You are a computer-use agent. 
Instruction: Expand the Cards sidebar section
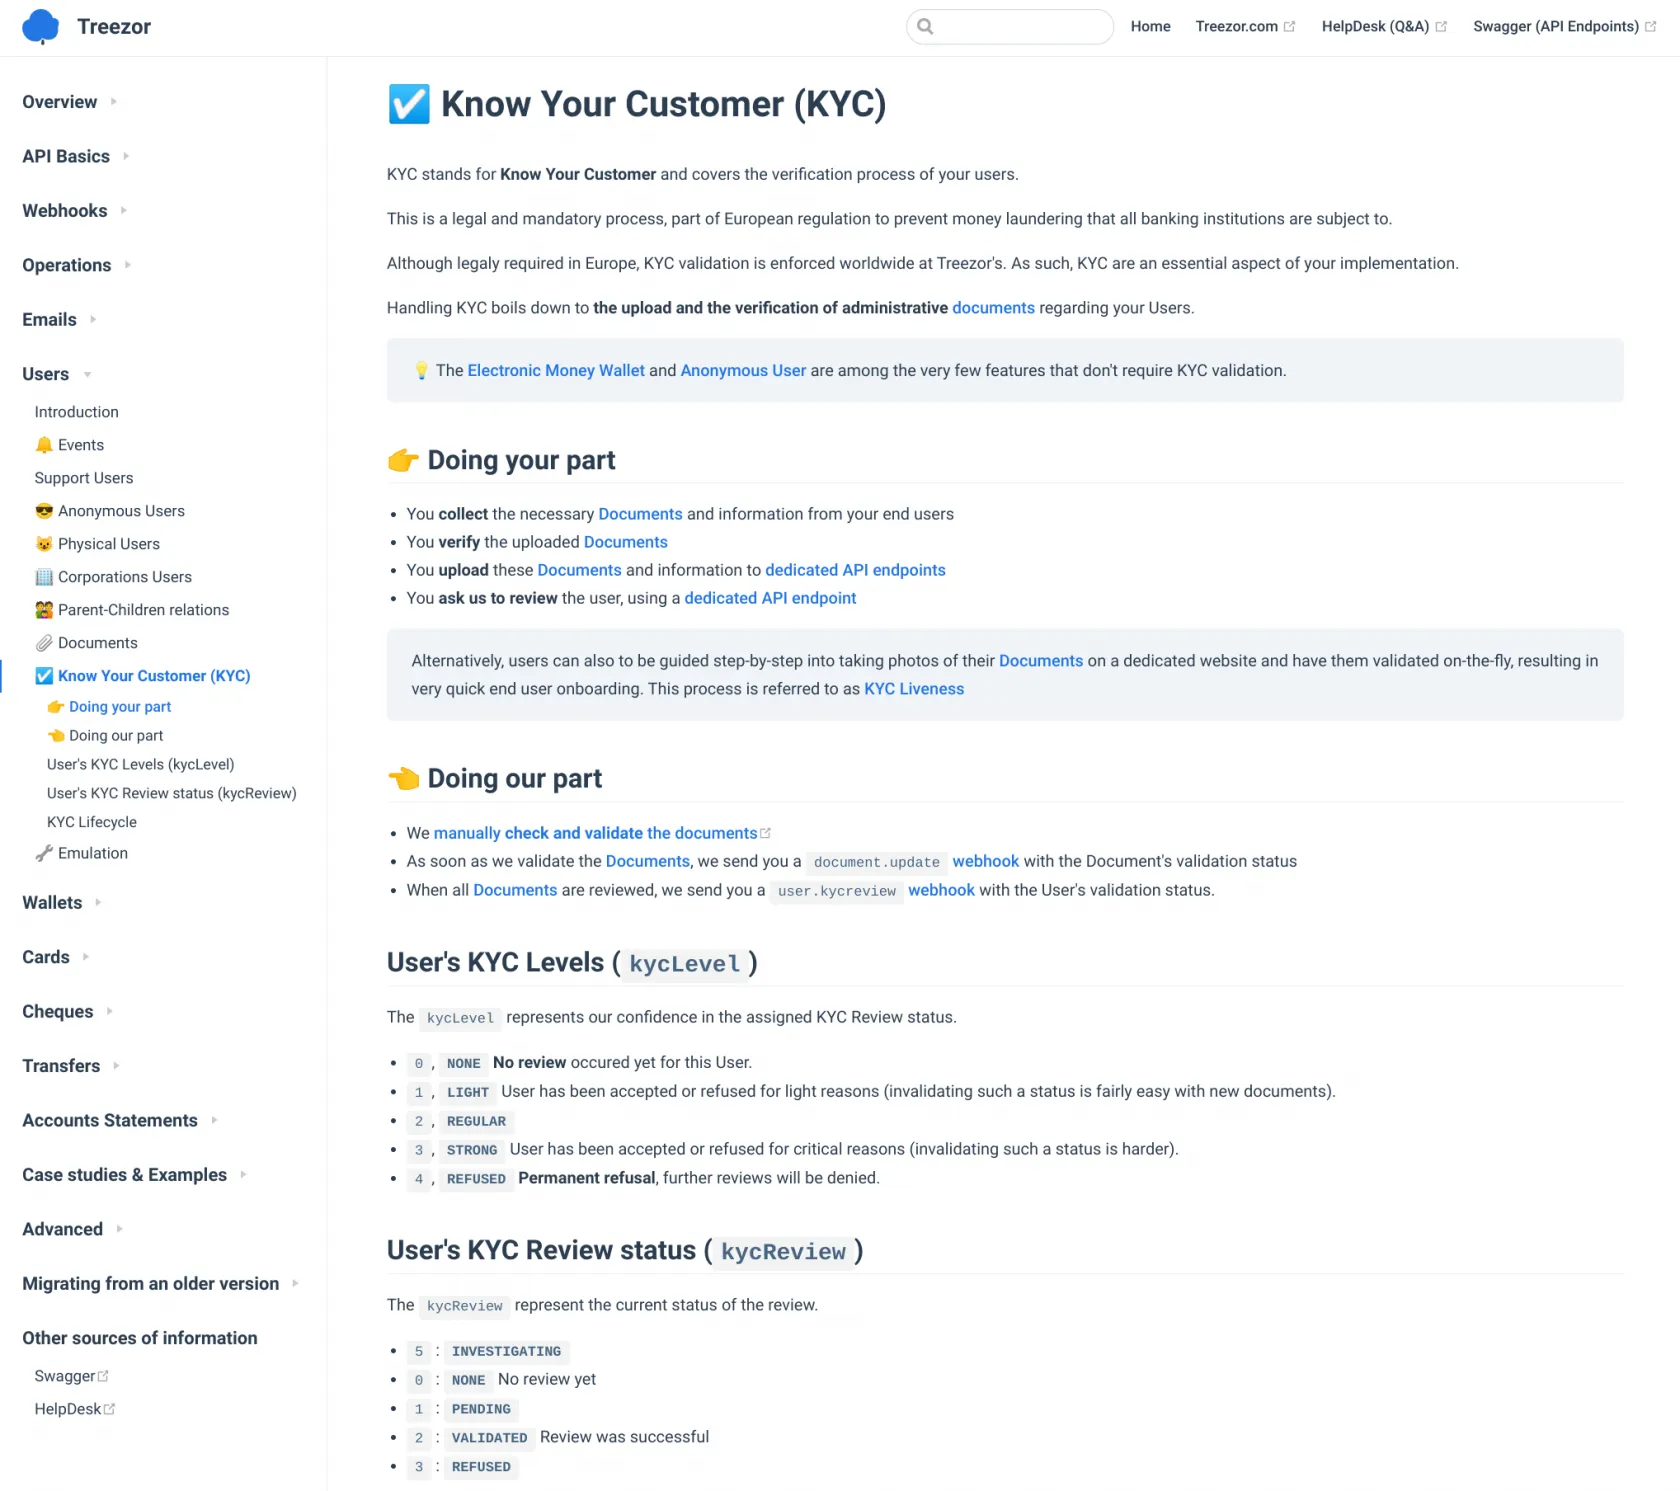86,957
